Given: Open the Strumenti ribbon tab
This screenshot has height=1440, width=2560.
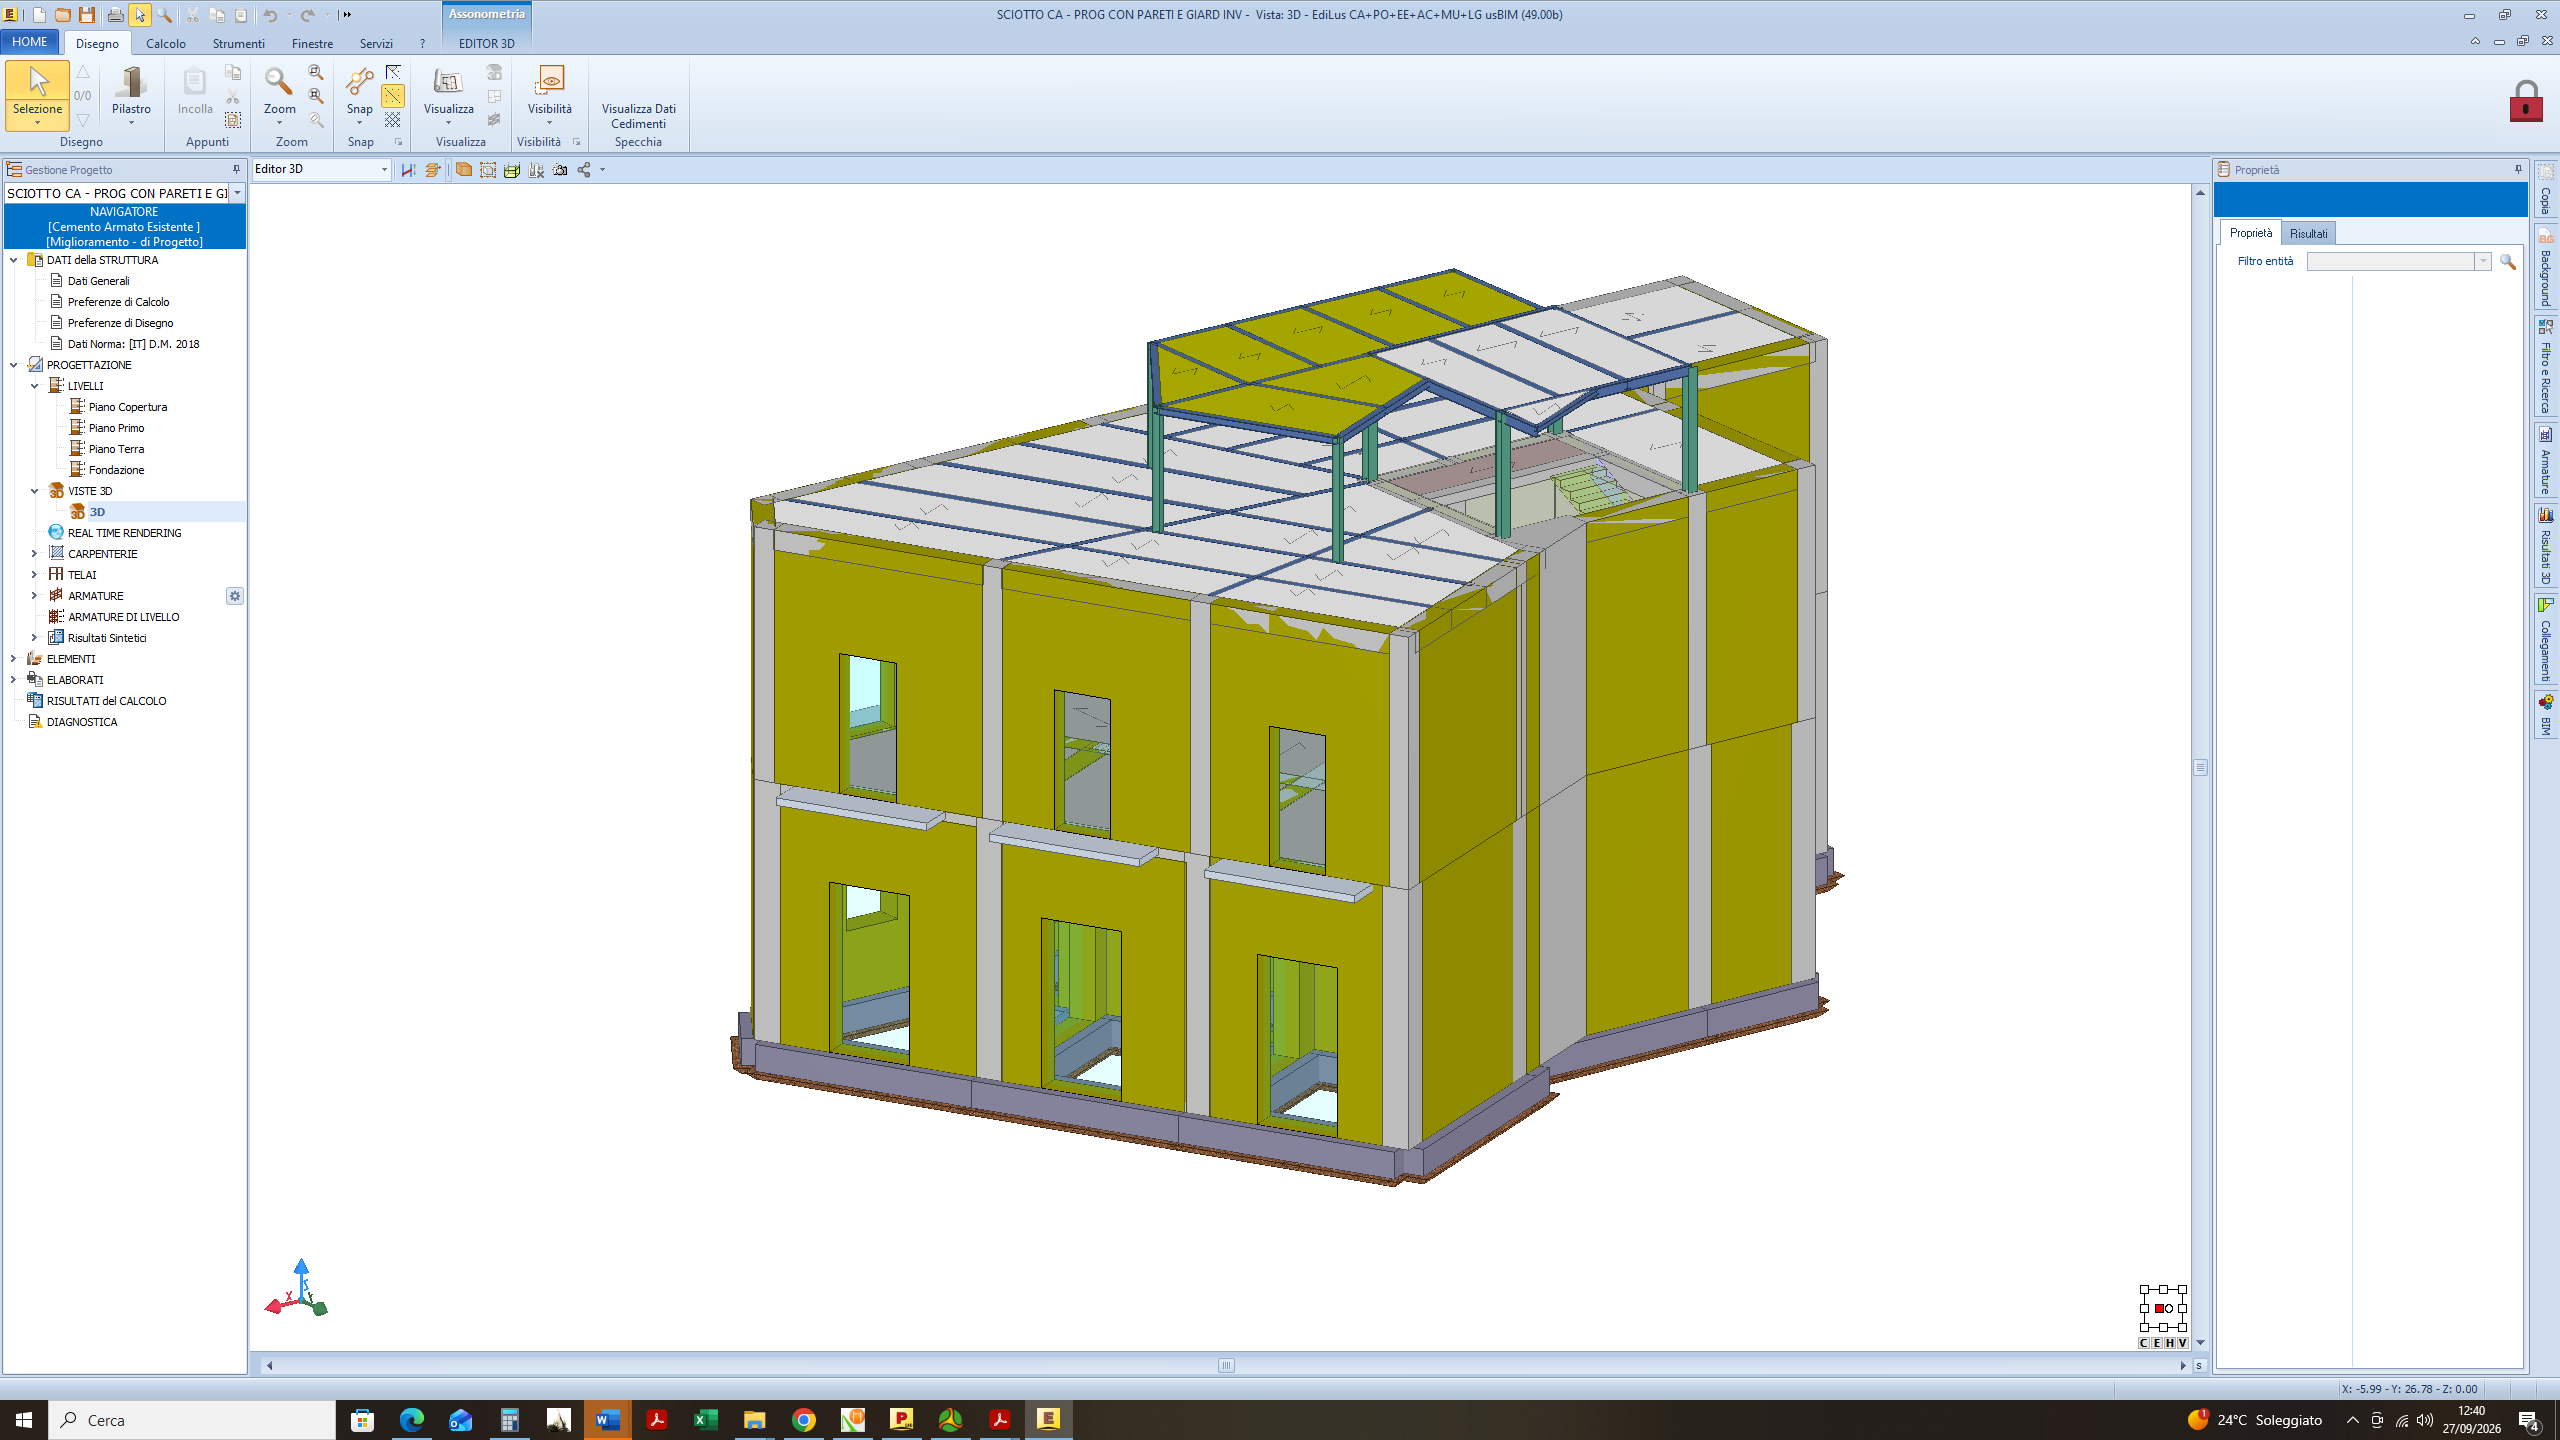Looking at the screenshot, I should pyautogui.click(x=238, y=43).
